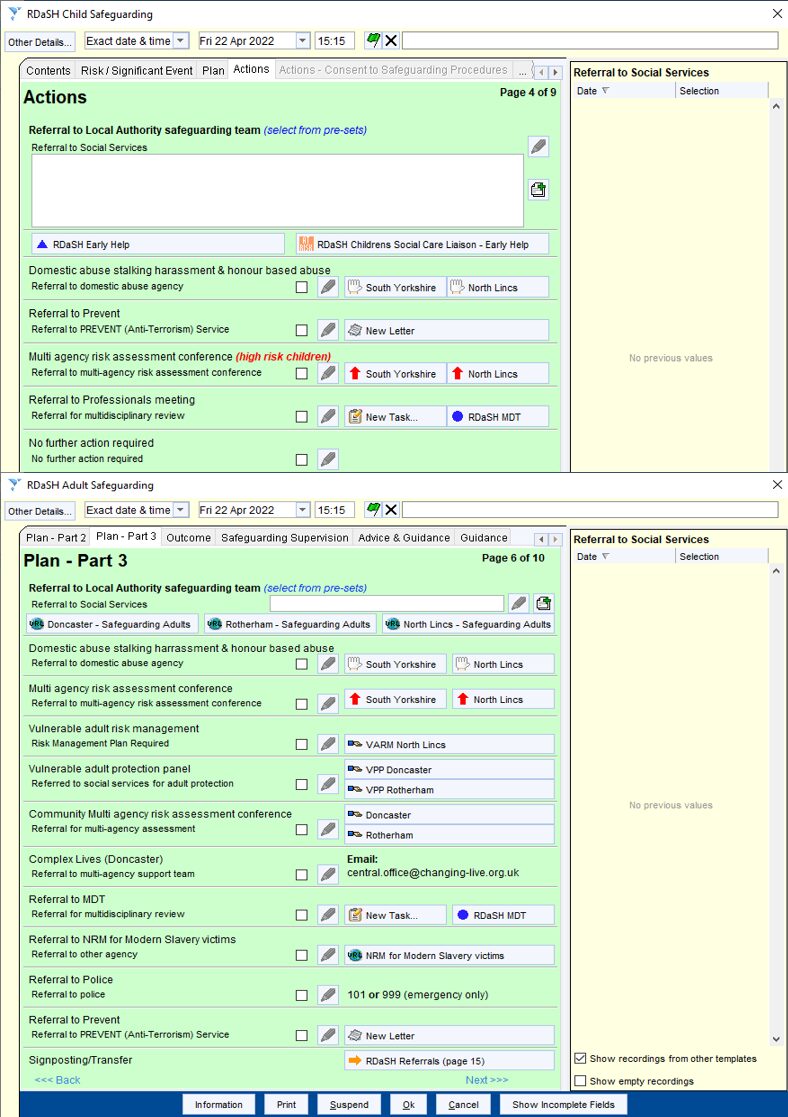Switch to Risk / Significant Event tab
The image size is (788, 1117).
tap(137, 71)
